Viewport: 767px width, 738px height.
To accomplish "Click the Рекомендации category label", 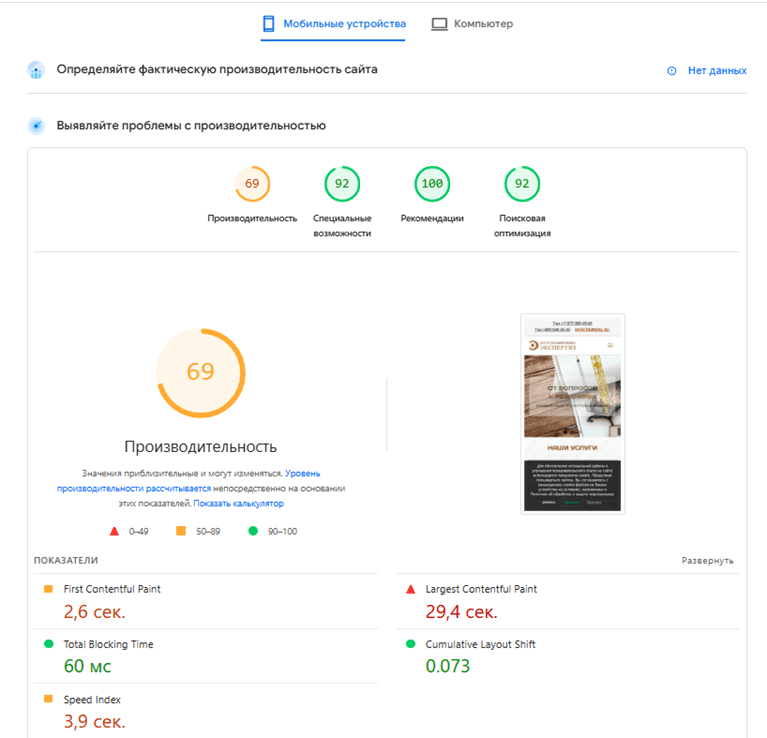I will coord(432,218).
